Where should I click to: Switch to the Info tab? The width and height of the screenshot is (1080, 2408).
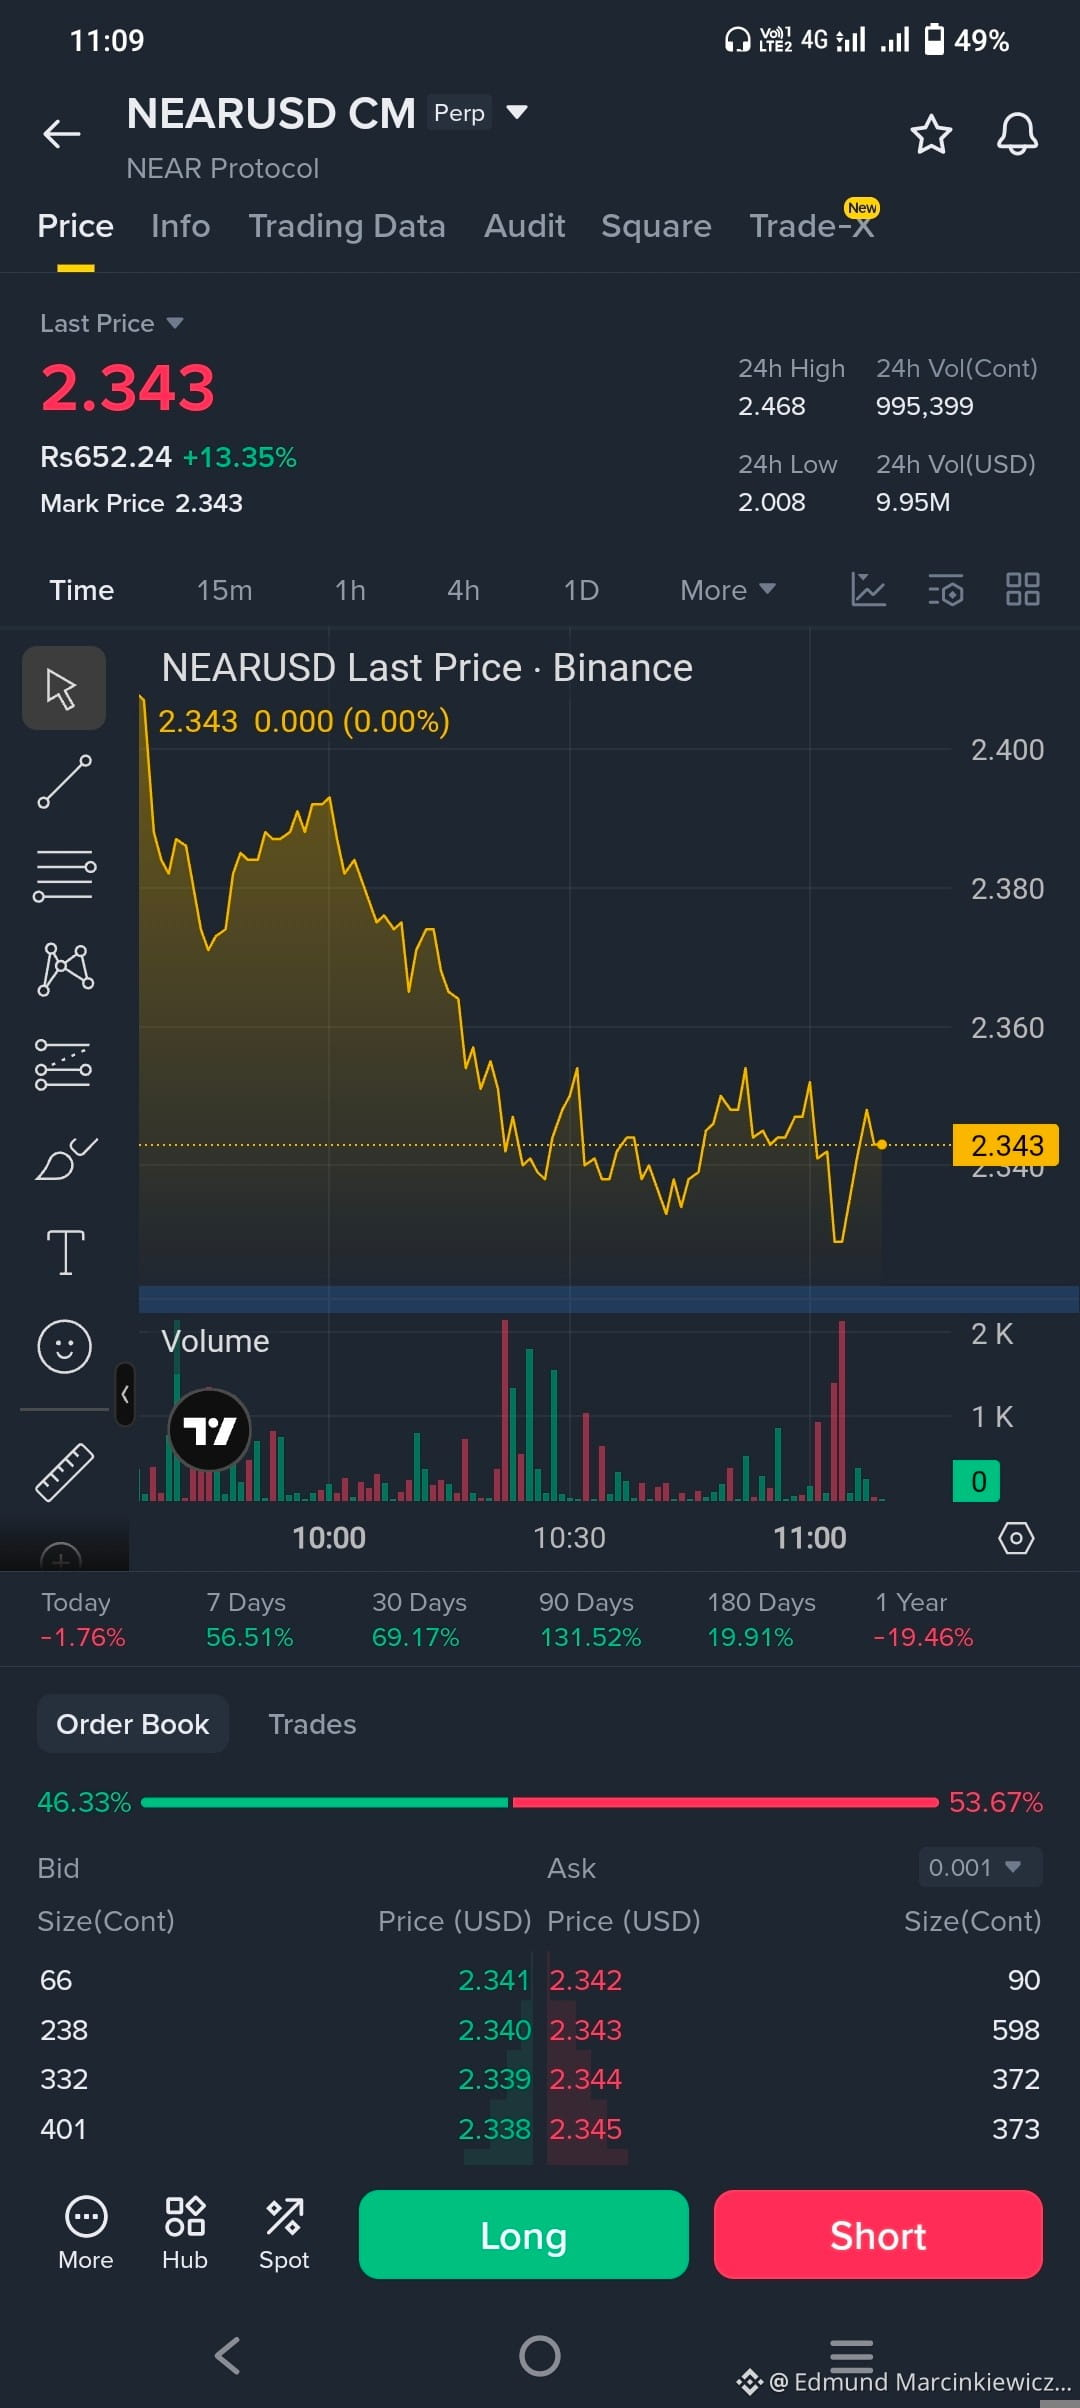[x=181, y=226]
